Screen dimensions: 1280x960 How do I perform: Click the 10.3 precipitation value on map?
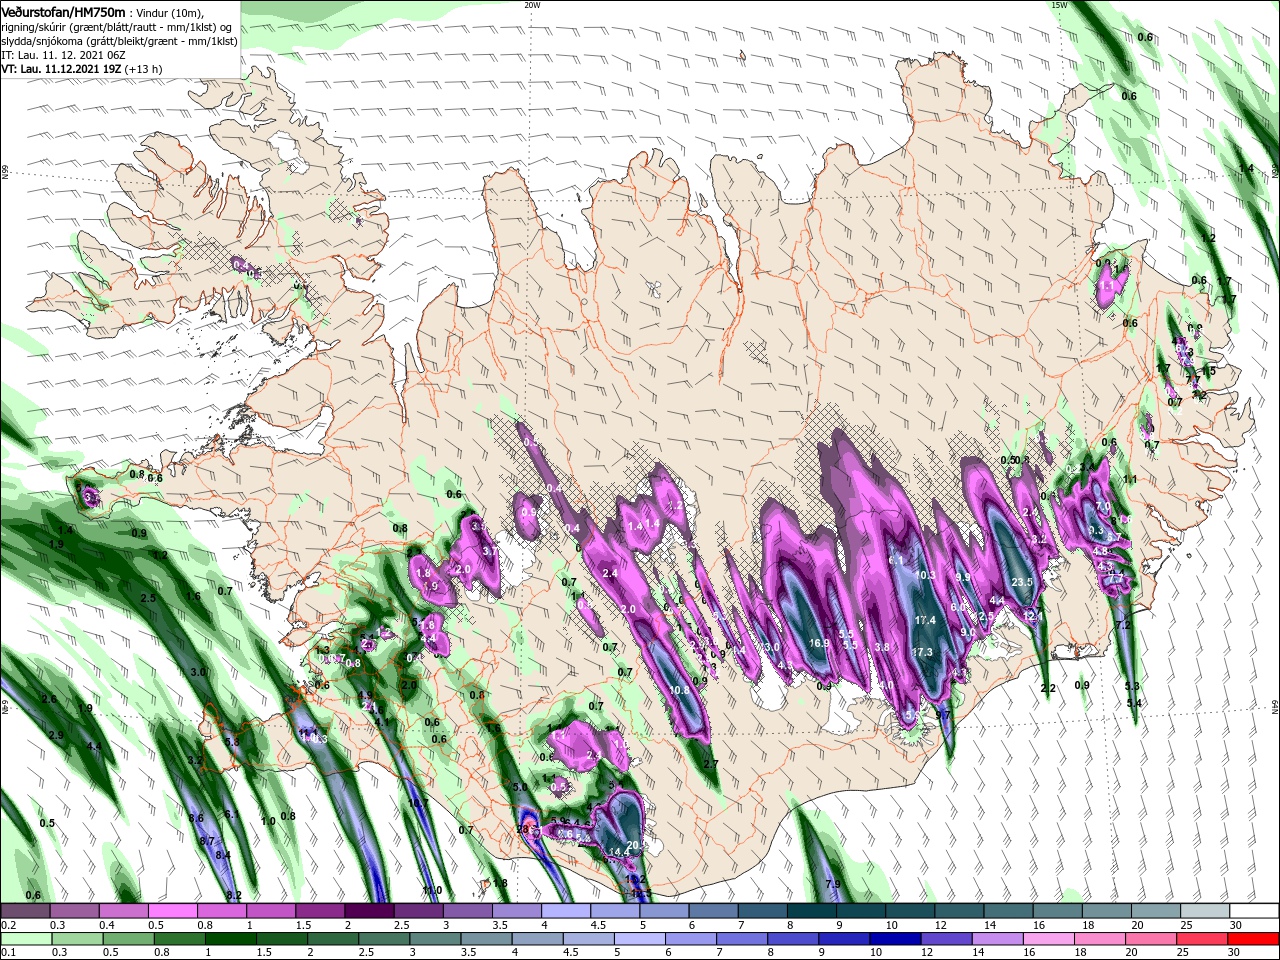coord(925,575)
